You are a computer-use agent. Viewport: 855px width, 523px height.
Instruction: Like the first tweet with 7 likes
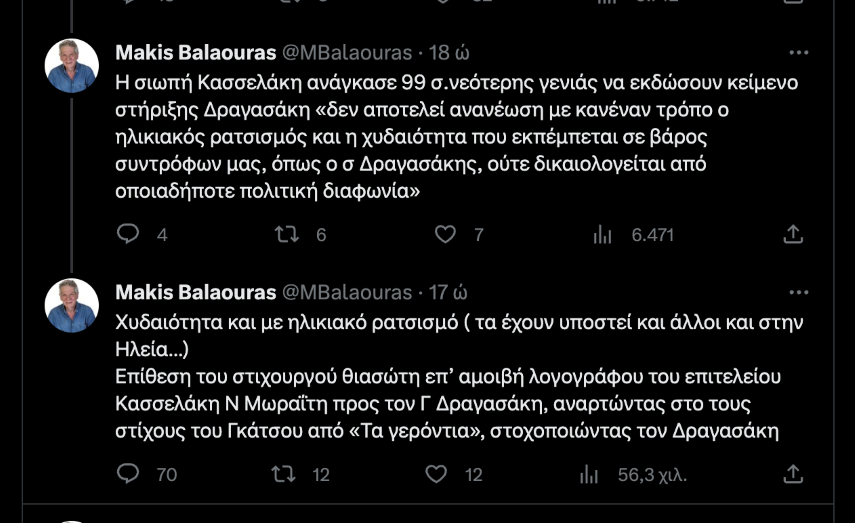(445, 235)
